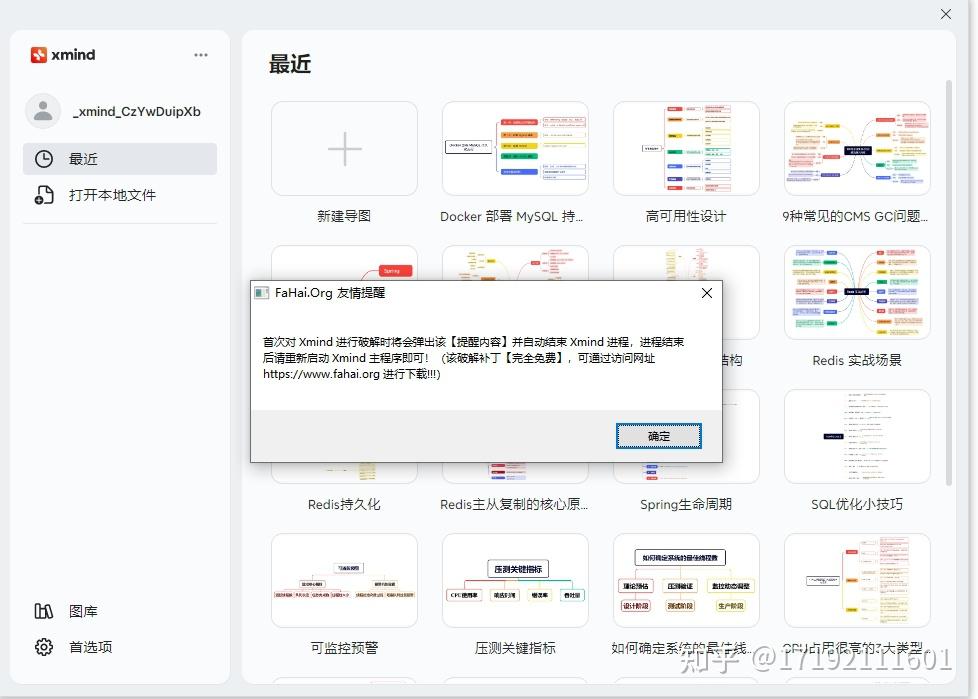Click the Docker 部署 MySQL 持 label

click(x=511, y=216)
